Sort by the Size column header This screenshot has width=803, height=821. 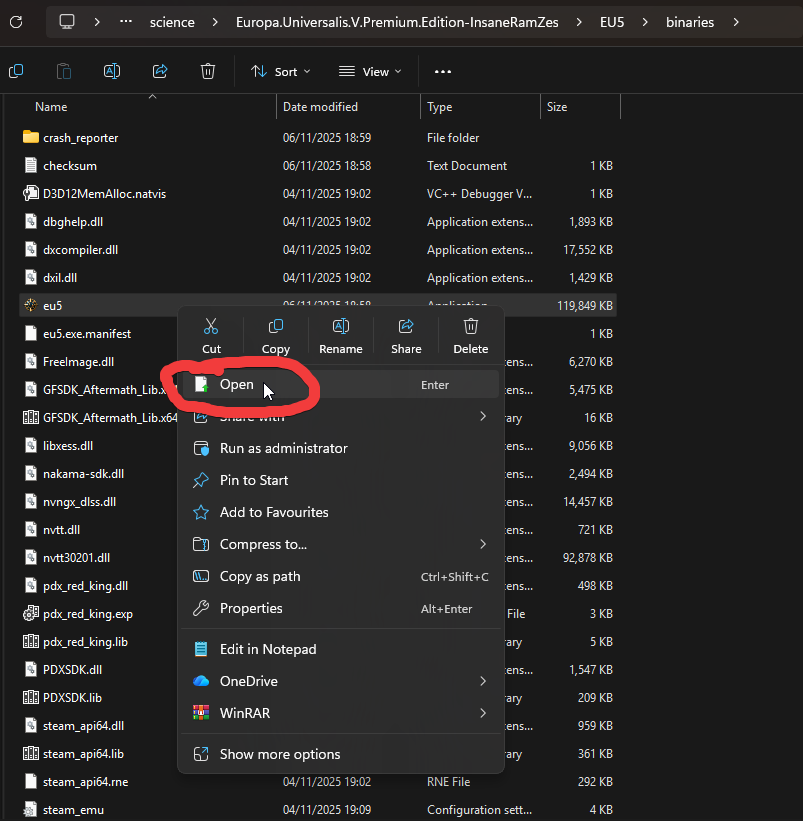point(557,107)
